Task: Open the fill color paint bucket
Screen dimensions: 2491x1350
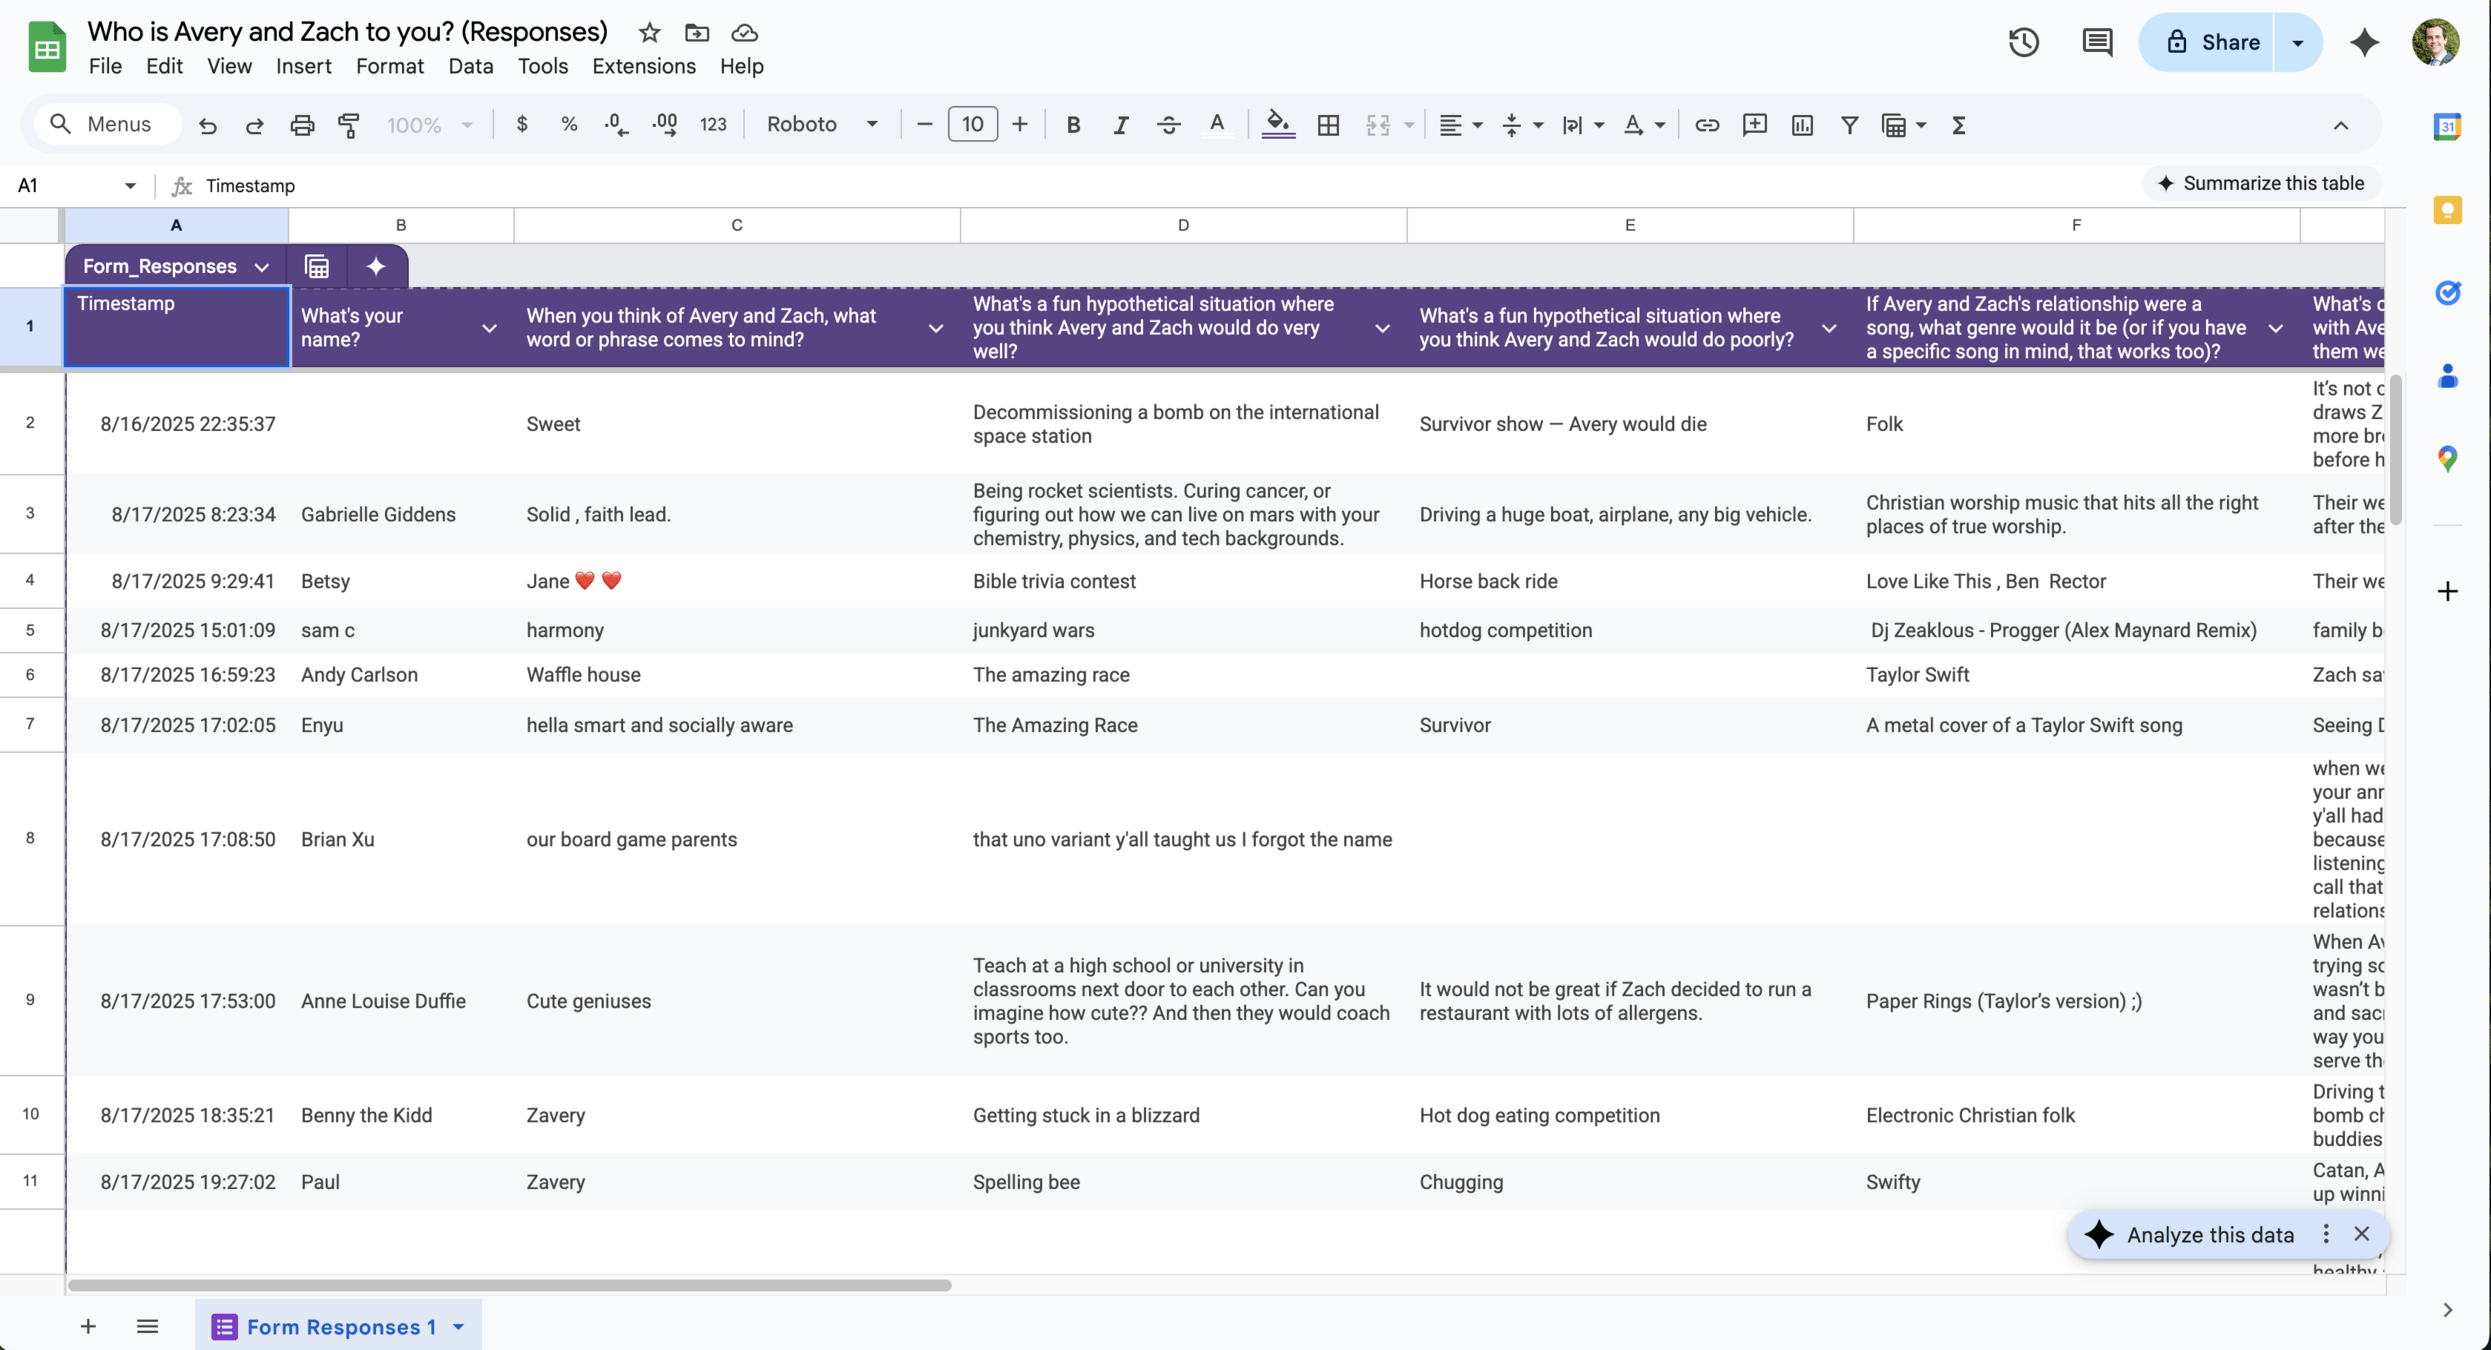Action: tap(1277, 125)
